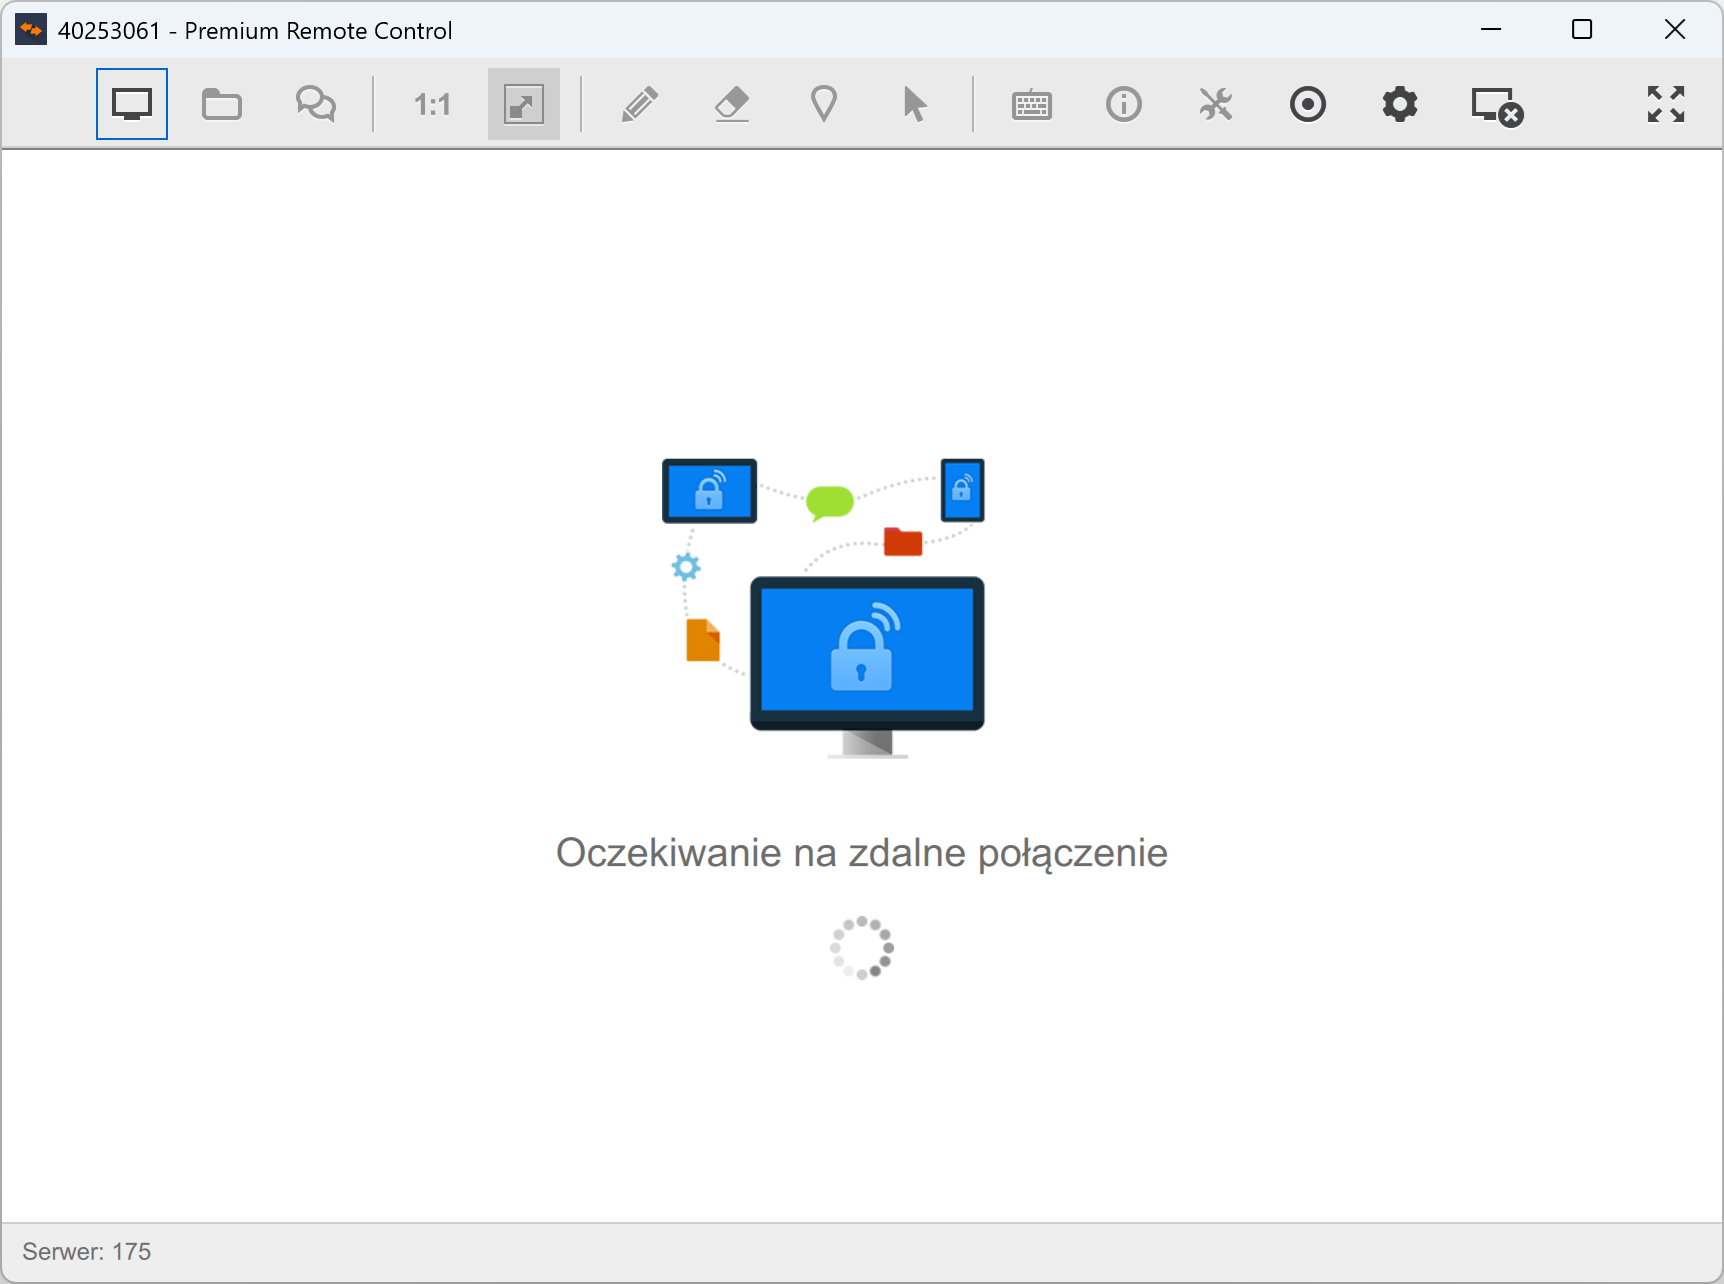The image size is (1724, 1284).
Task: Enter full screen mode with the arrows icon
Action: coord(1666,104)
